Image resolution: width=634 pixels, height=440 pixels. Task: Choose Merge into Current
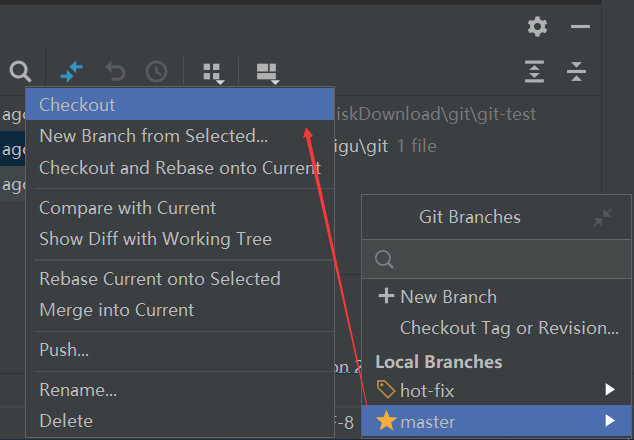116,310
